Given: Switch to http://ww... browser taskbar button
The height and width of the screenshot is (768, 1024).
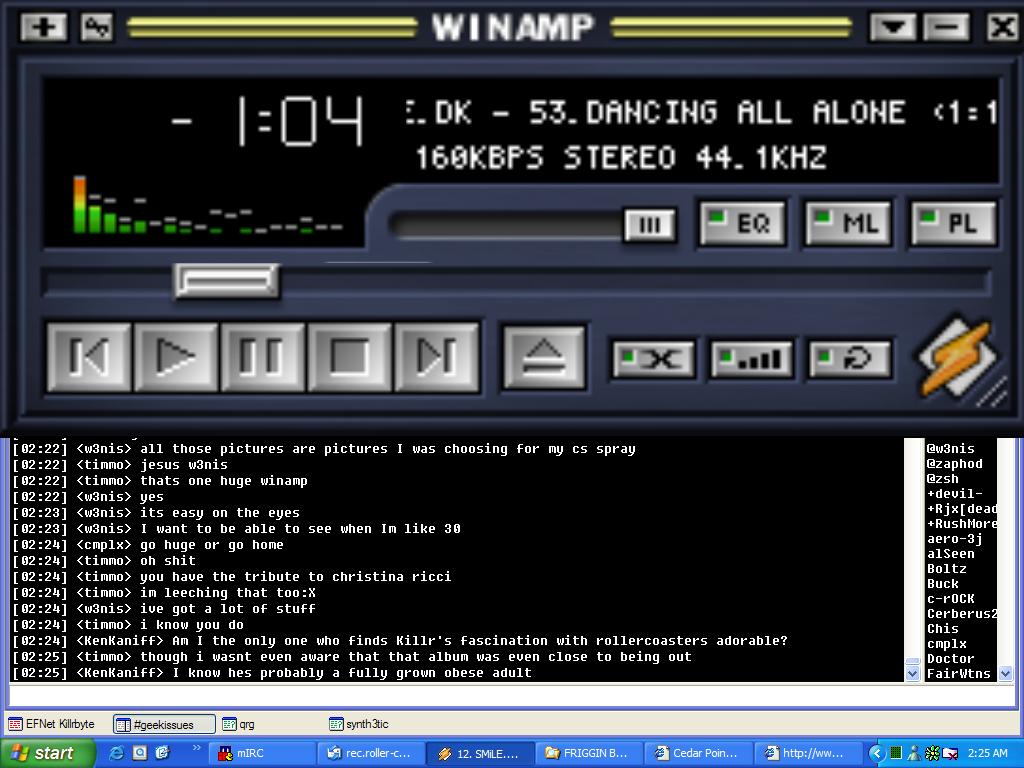Looking at the screenshot, I should click(807, 754).
